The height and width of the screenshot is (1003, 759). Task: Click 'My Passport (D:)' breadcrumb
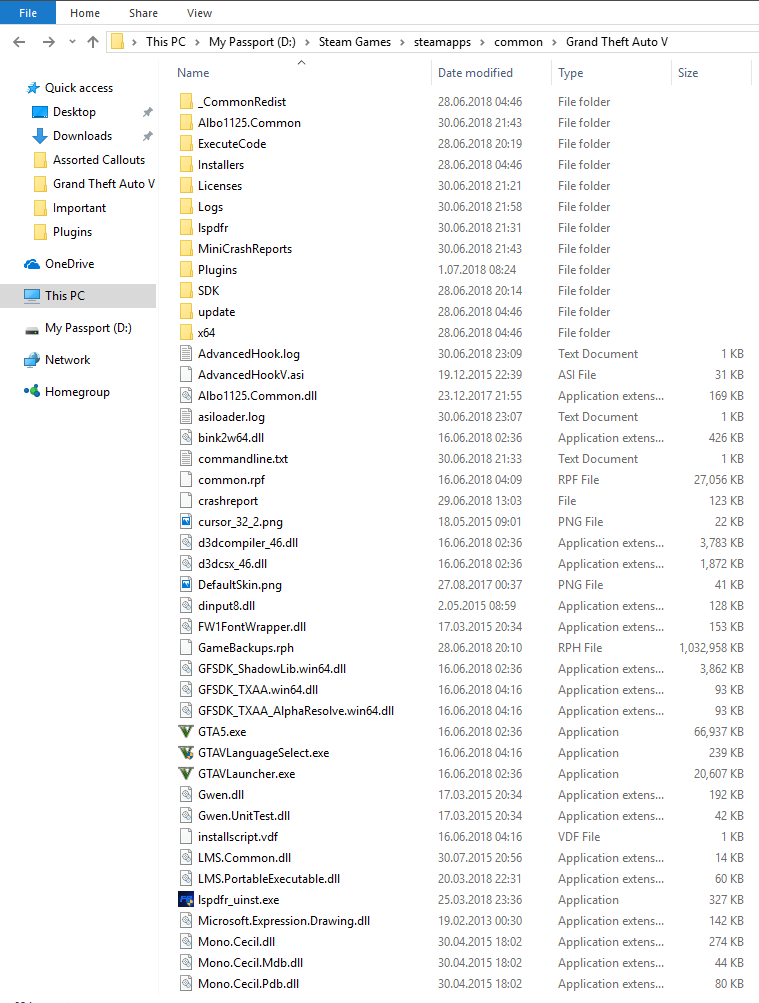(x=252, y=42)
